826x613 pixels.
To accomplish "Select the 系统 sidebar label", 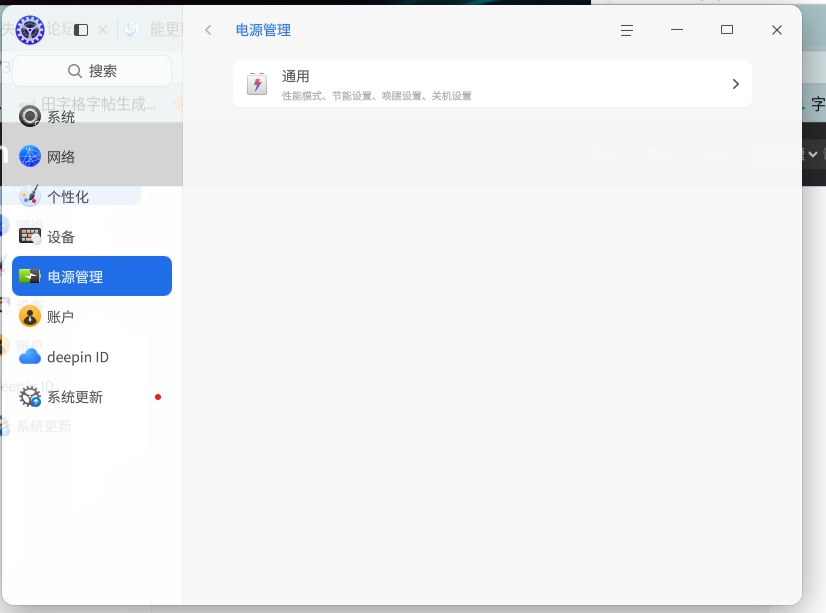I will [x=61, y=117].
